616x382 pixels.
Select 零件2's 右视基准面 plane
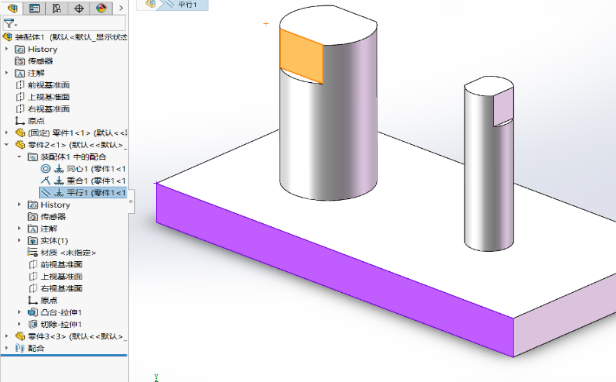pos(55,288)
